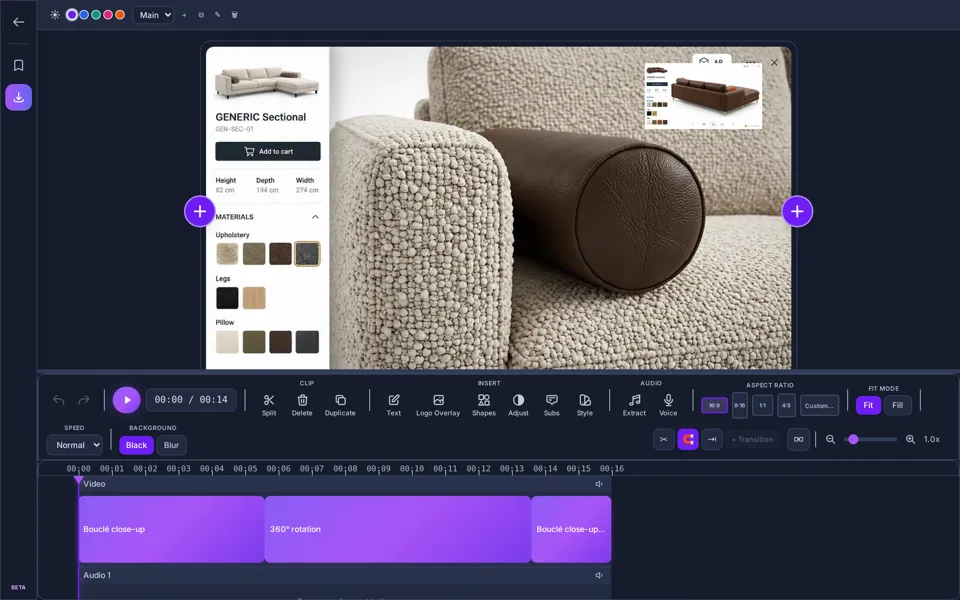Play the video preview

[127, 400]
